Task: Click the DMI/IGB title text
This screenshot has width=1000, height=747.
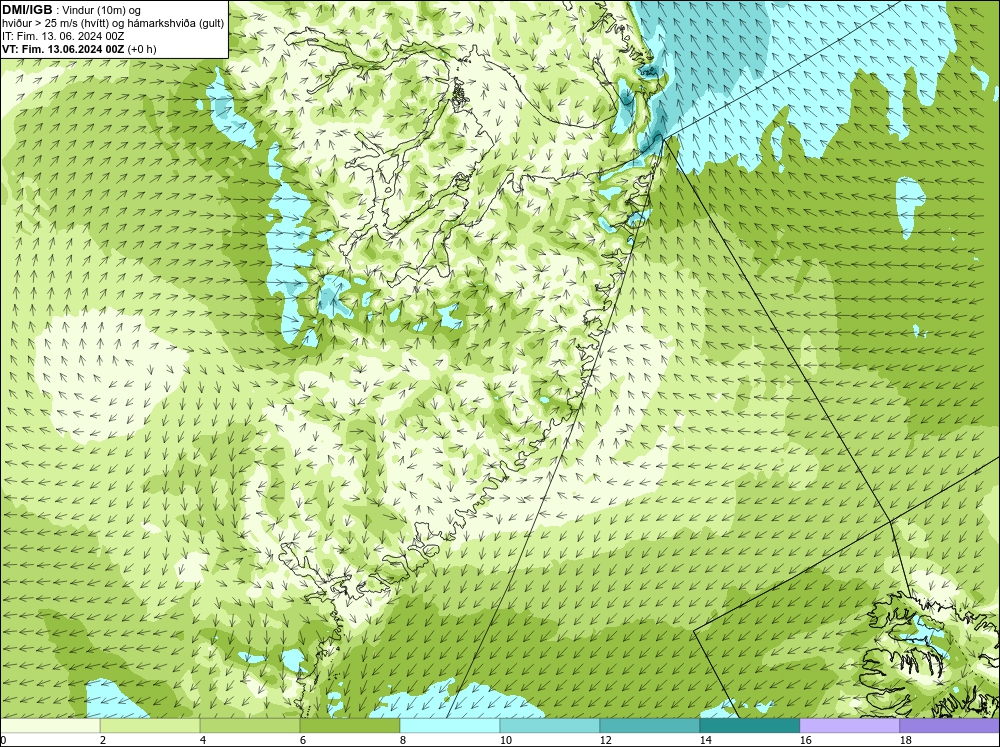Action: click(27, 10)
